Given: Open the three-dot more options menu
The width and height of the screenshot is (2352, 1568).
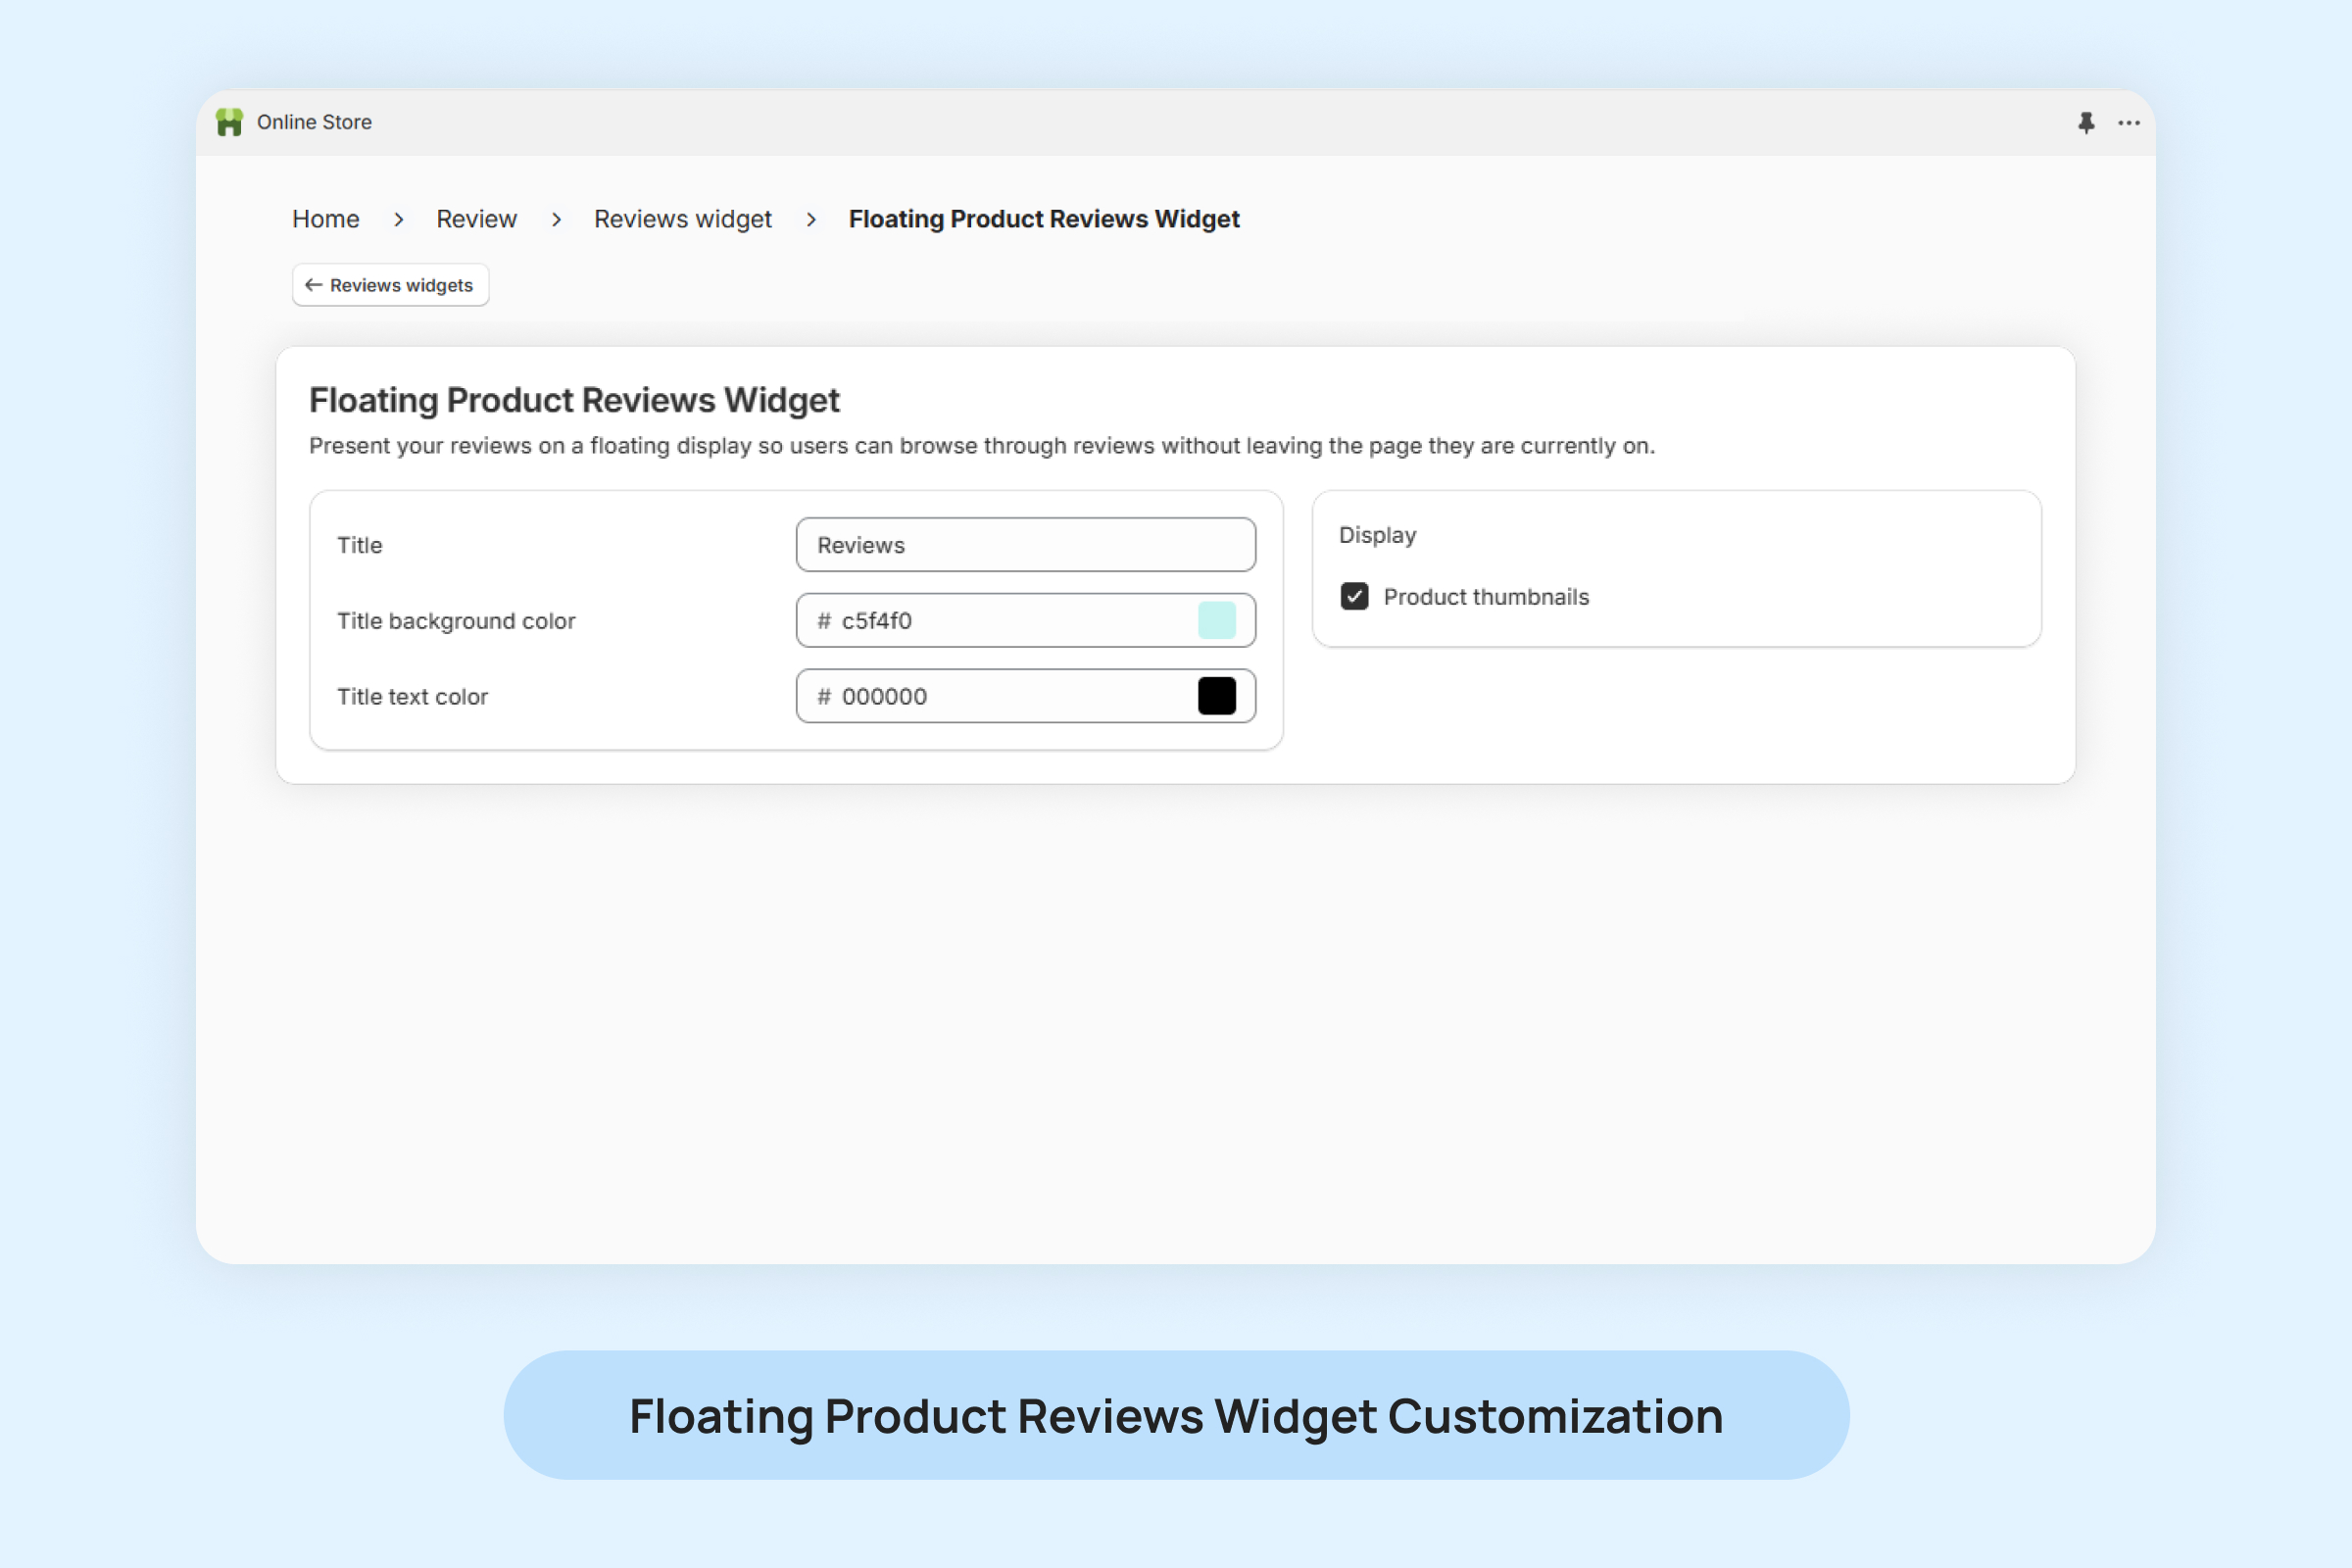Looking at the screenshot, I should (x=2128, y=123).
